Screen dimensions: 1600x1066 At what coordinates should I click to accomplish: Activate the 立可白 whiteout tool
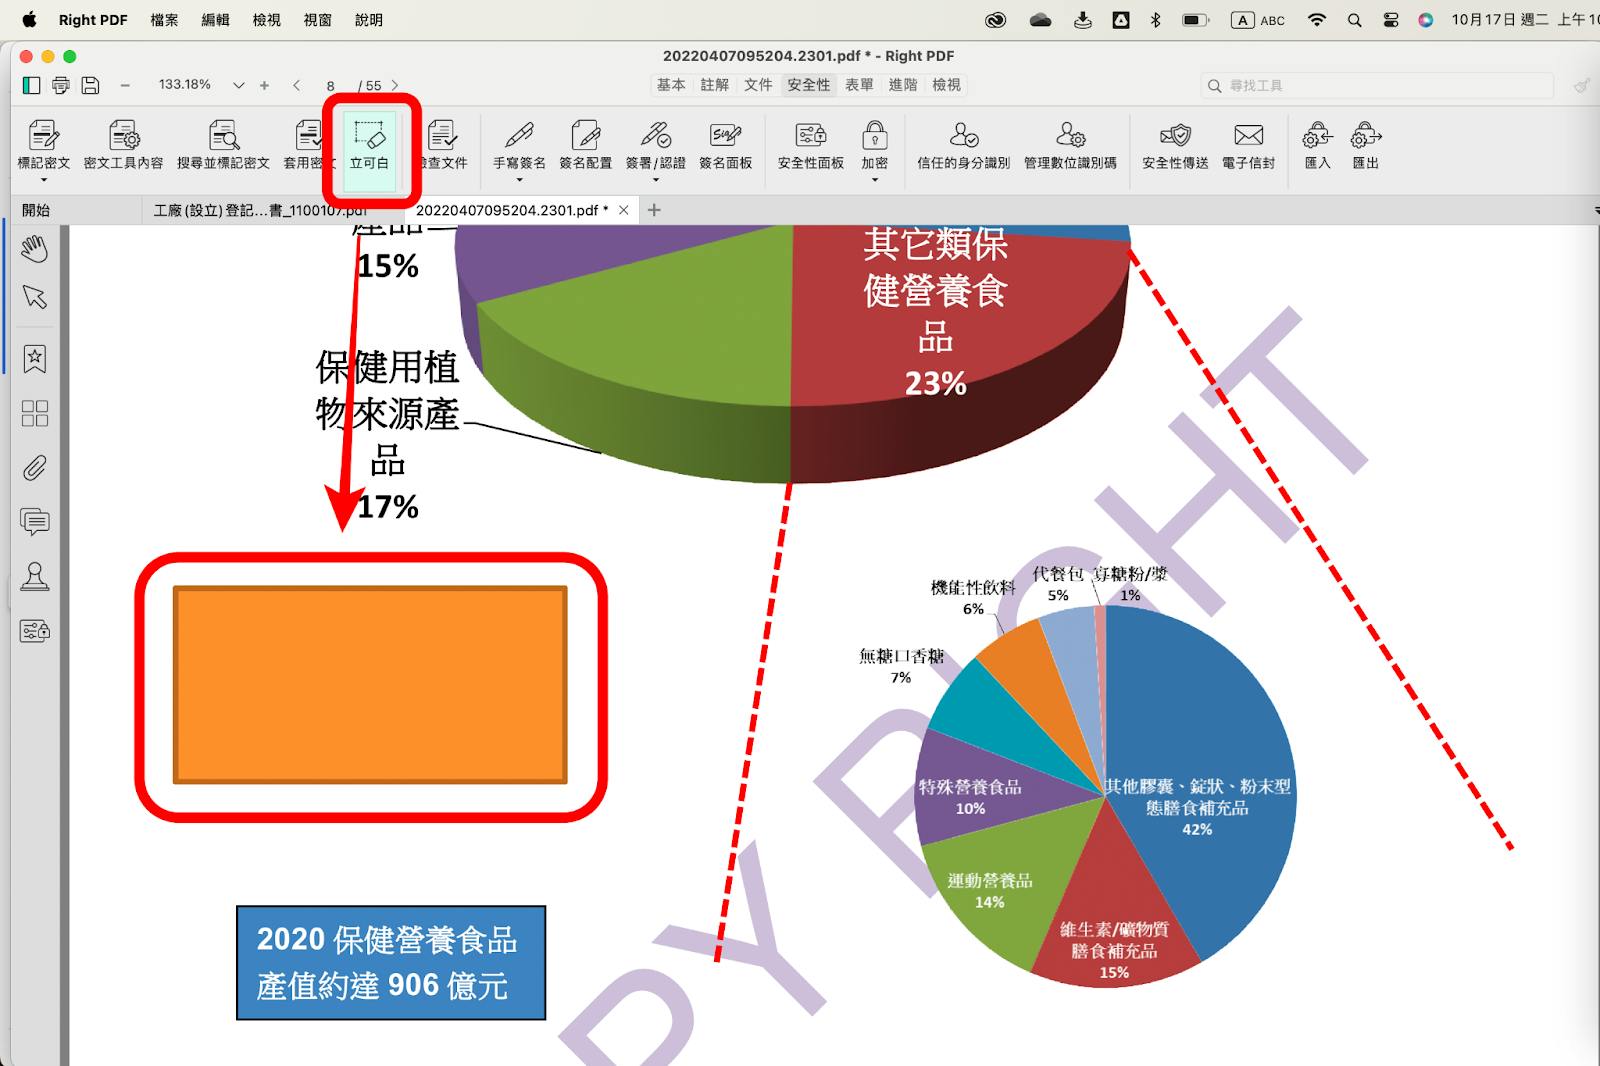tap(369, 145)
